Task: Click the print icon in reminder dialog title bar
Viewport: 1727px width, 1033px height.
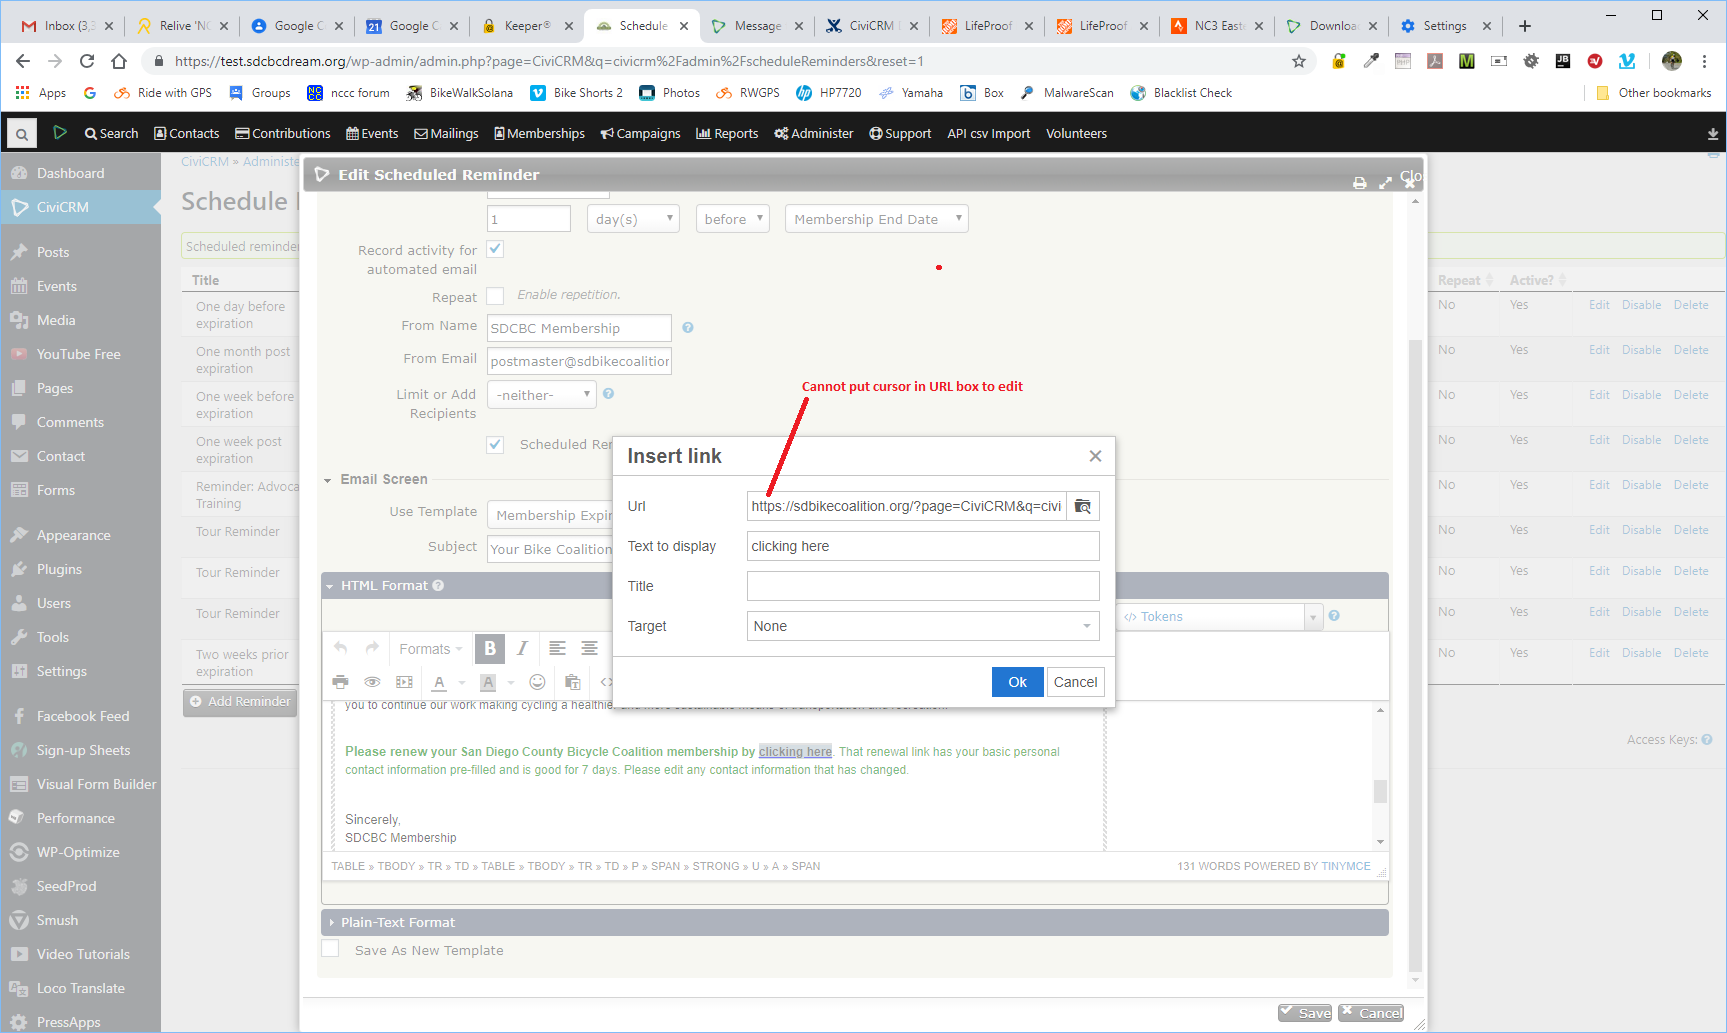Action: coord(1359,183)
